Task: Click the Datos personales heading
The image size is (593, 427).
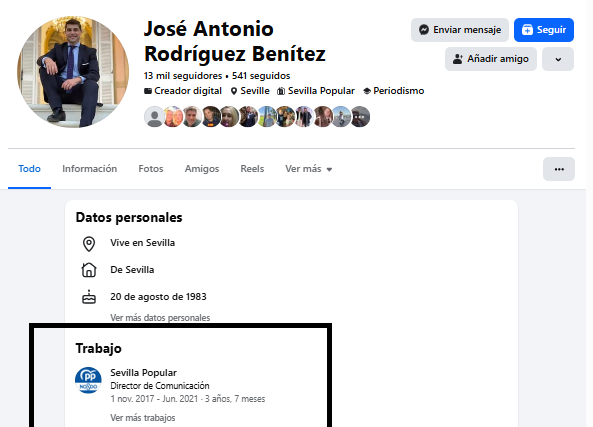Action: coord(129,218)
